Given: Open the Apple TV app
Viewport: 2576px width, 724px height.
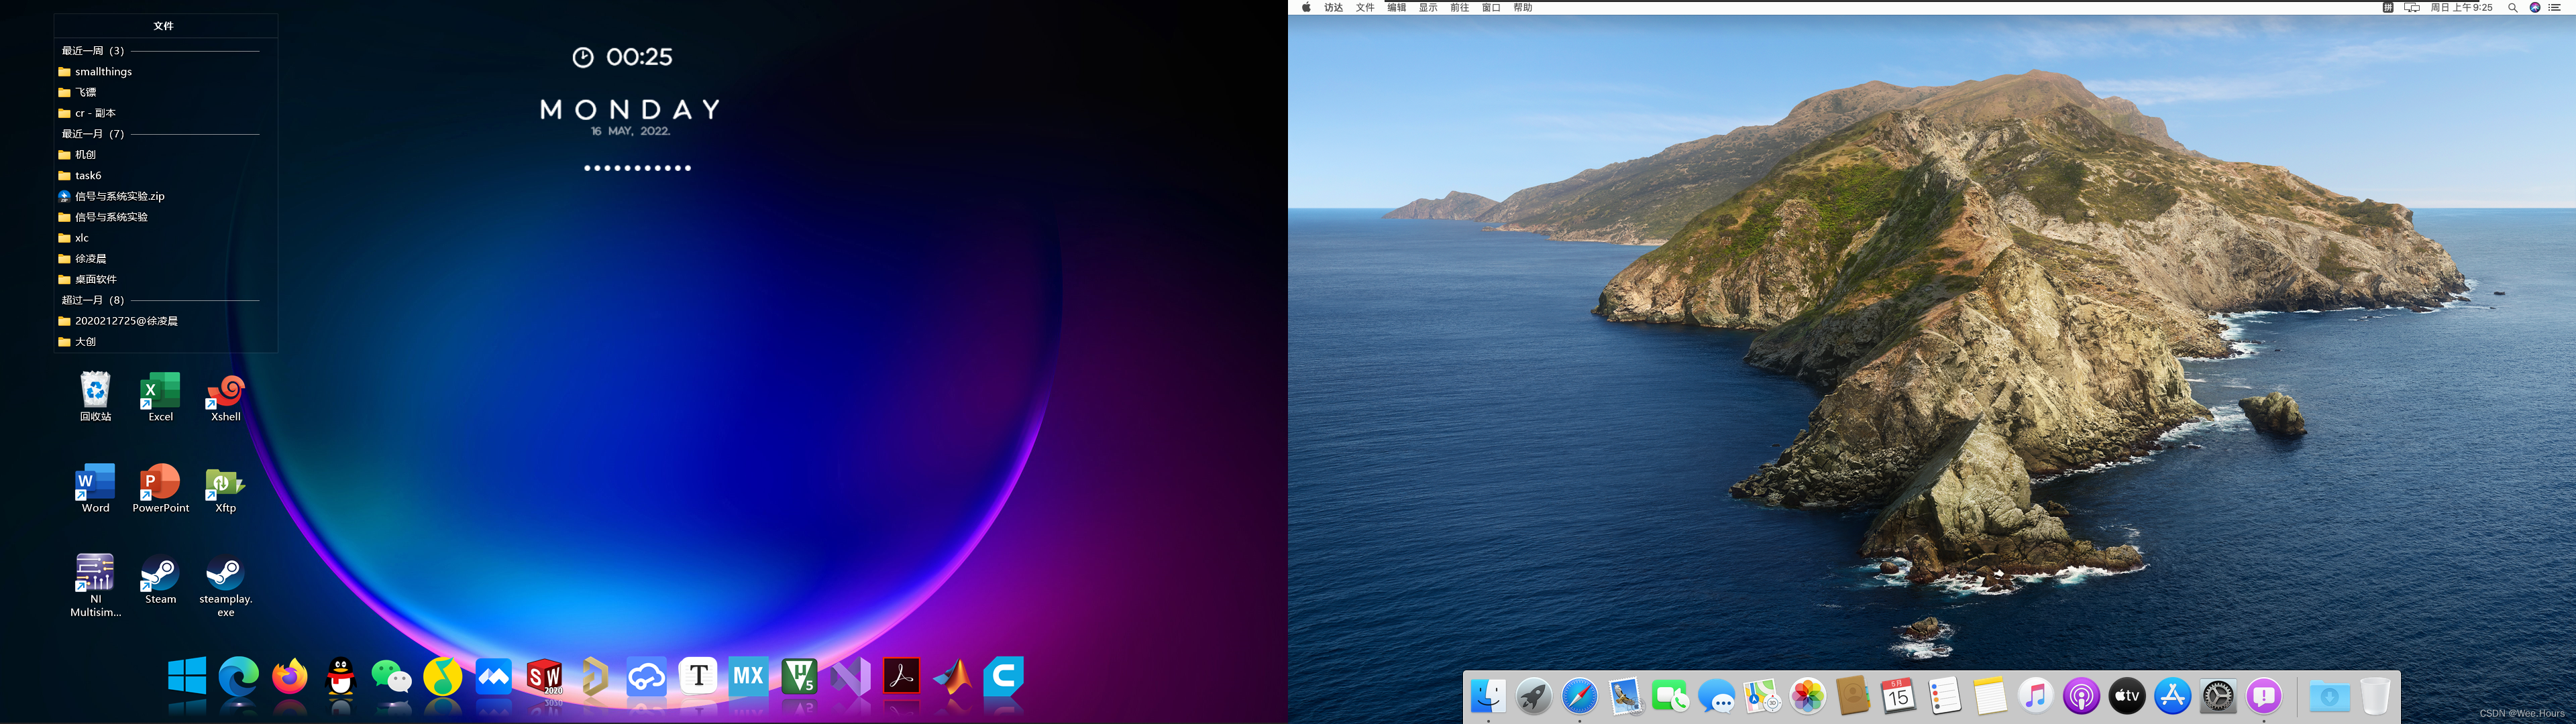Looking at the screenshot, I should [x=2126, y=696].
